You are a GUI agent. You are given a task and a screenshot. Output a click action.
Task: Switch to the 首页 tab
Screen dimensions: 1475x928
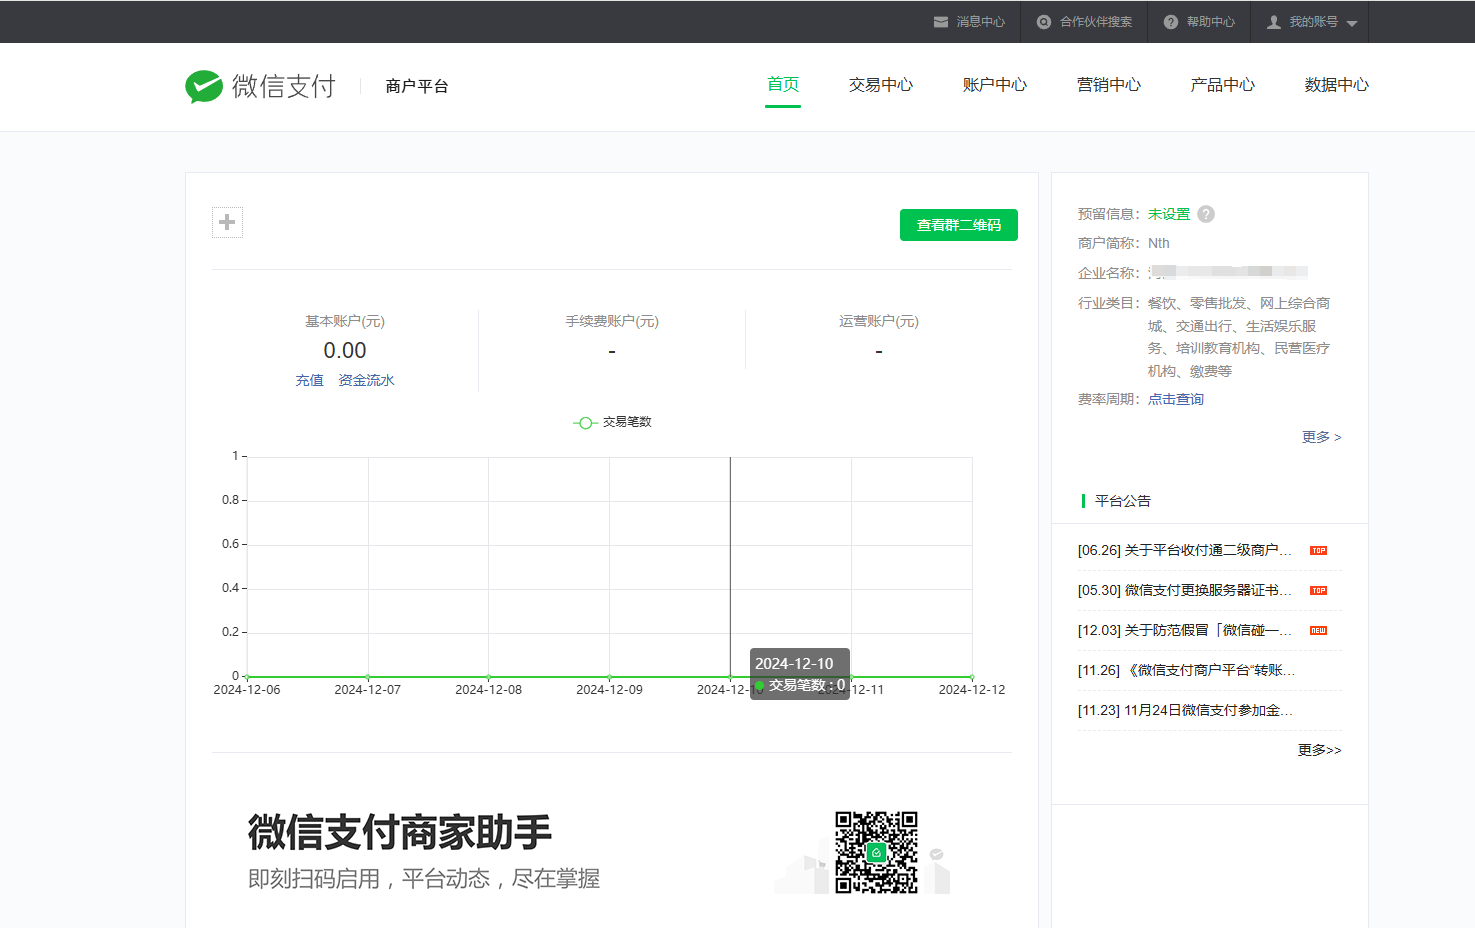pos(783,85)
